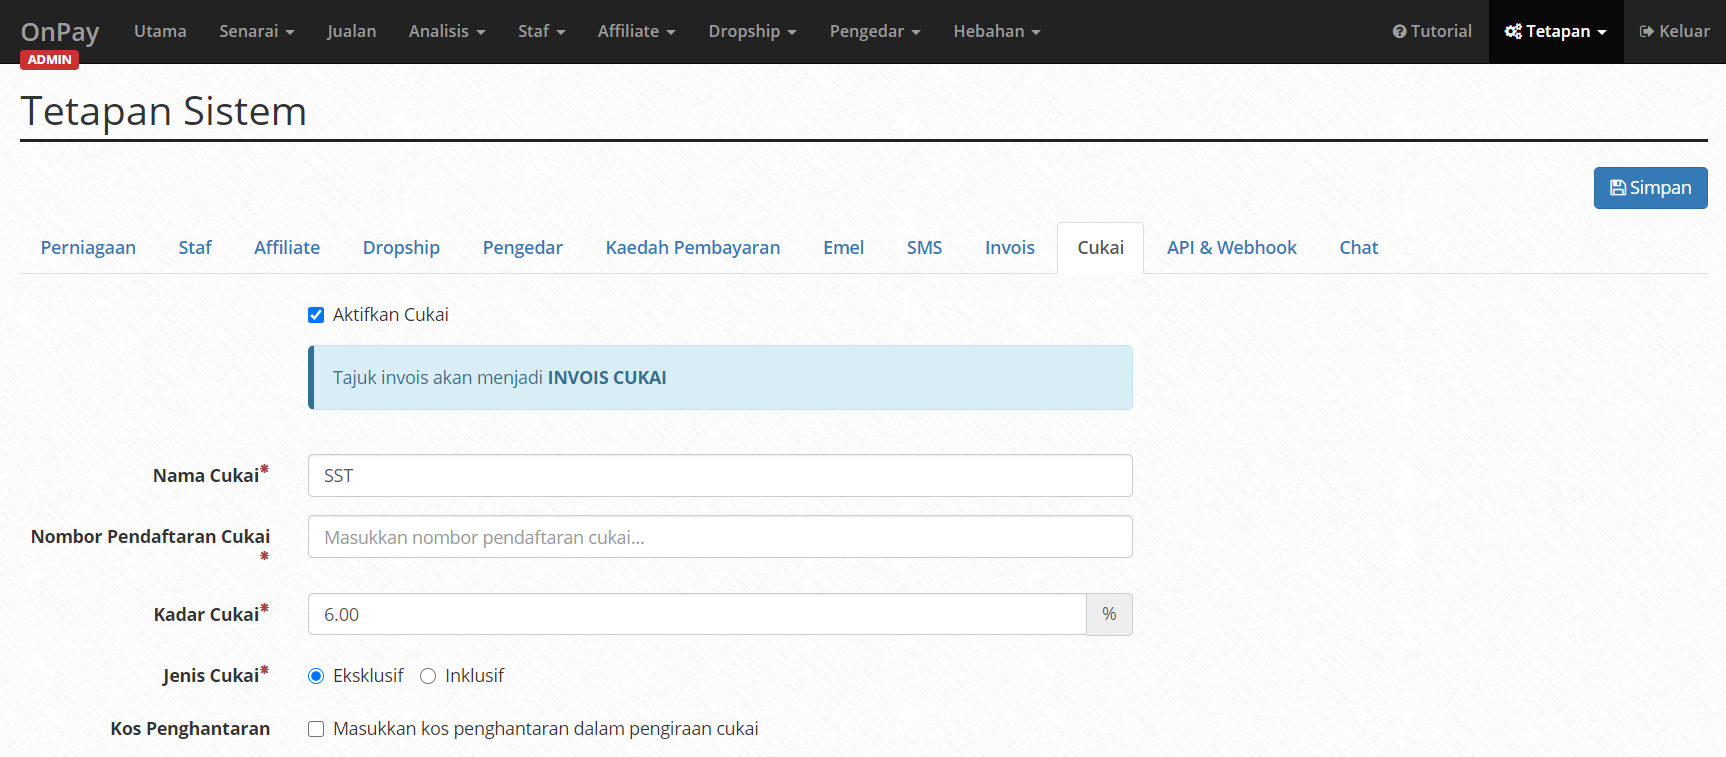
Task: Click the Tutorial question-mark icon
Action: [x=1399, y=32]
